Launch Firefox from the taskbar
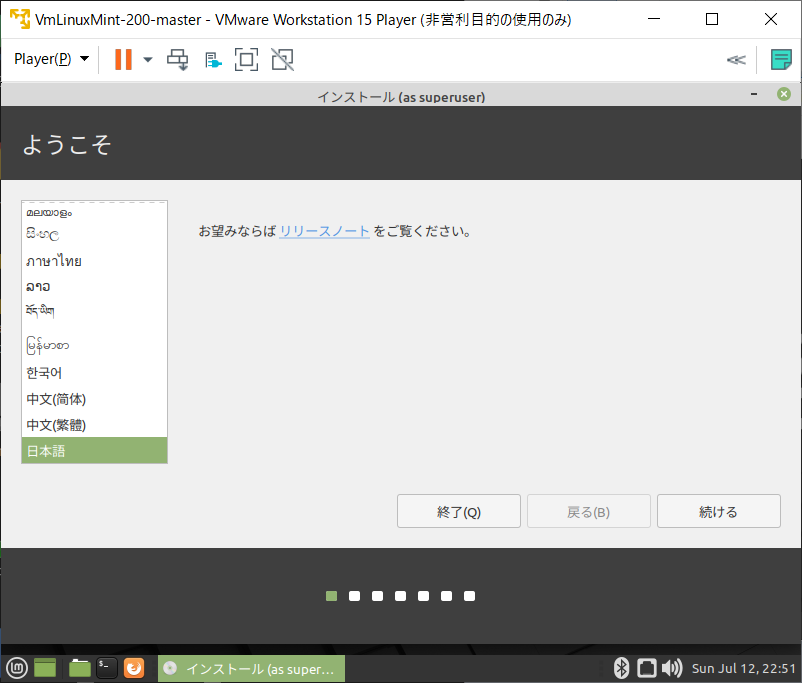Viewport: 802px width, 683px height. click(134, 668)
